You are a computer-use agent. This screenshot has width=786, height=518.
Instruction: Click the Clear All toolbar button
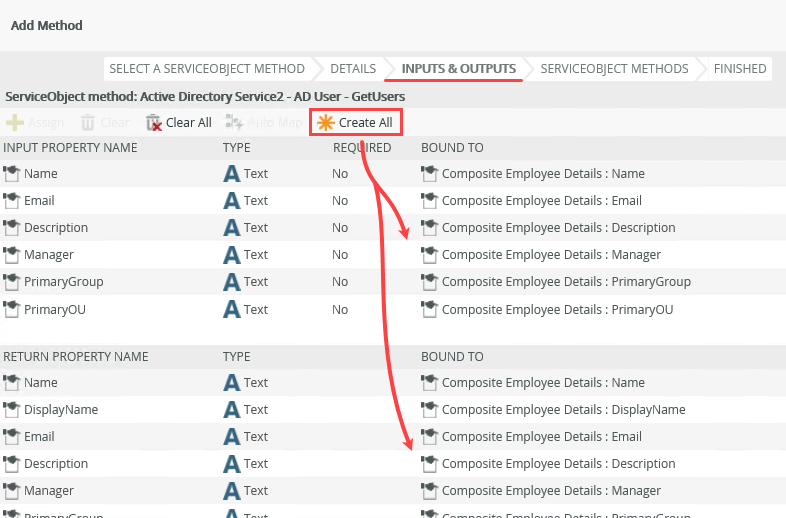[x=179, y=123]
